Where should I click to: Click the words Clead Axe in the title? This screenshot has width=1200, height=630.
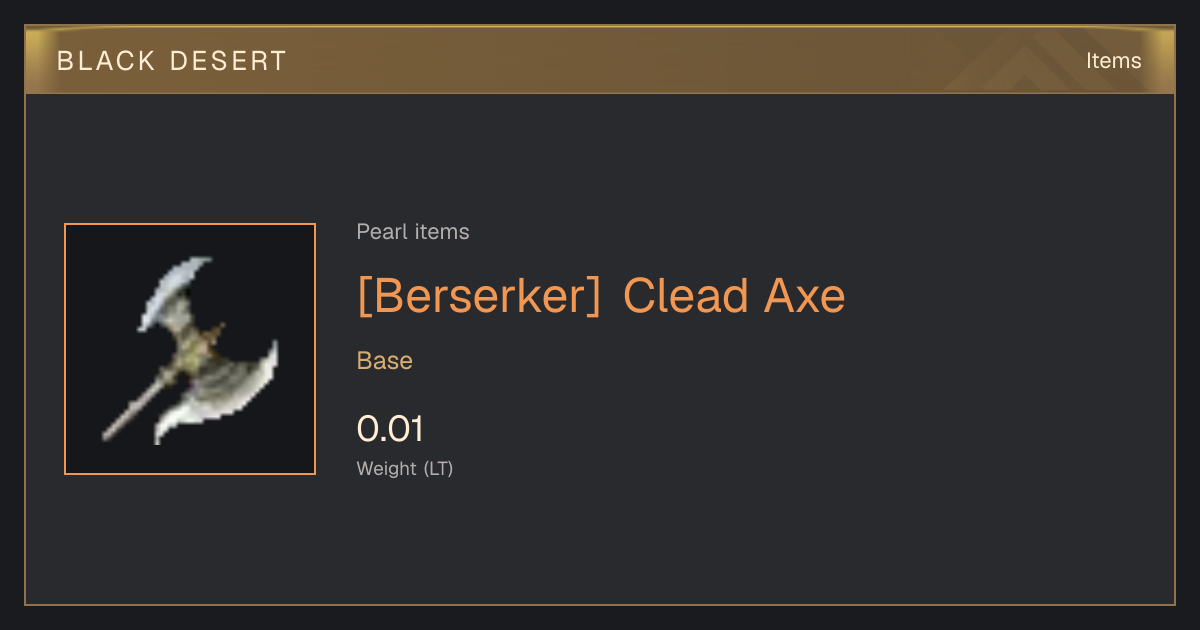[734, 297]
